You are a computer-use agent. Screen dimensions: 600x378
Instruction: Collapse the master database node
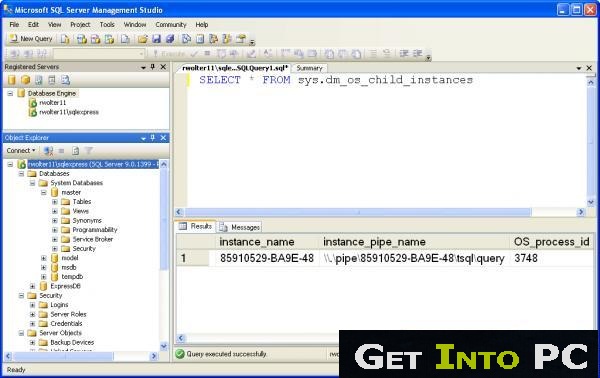(44, 192)
